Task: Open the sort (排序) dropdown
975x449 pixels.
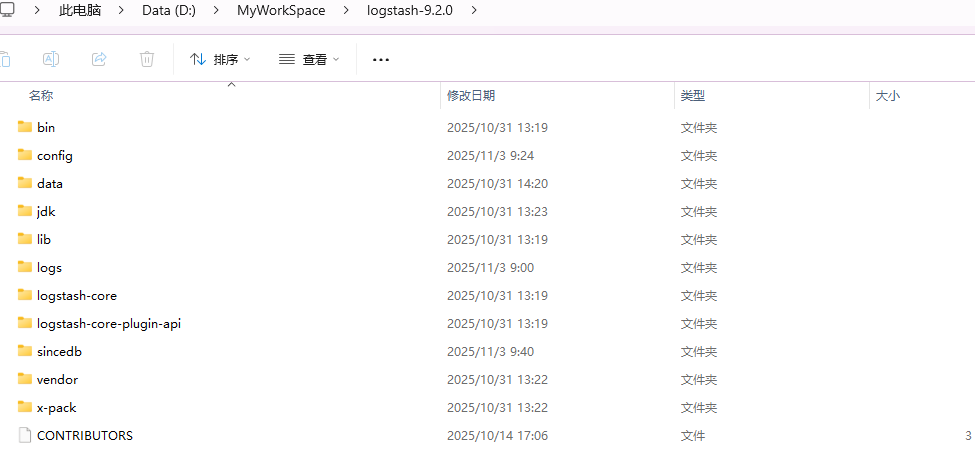Action: coord(220,60)
